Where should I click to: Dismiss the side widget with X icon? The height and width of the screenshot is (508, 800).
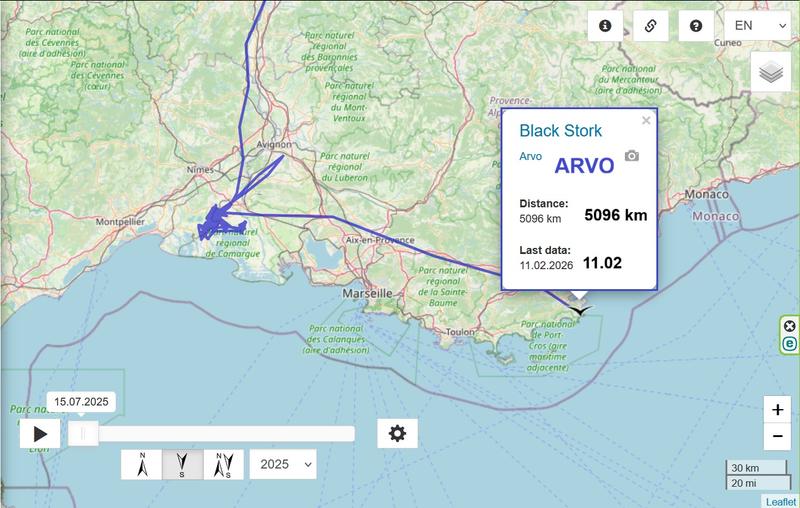[789, 326]
